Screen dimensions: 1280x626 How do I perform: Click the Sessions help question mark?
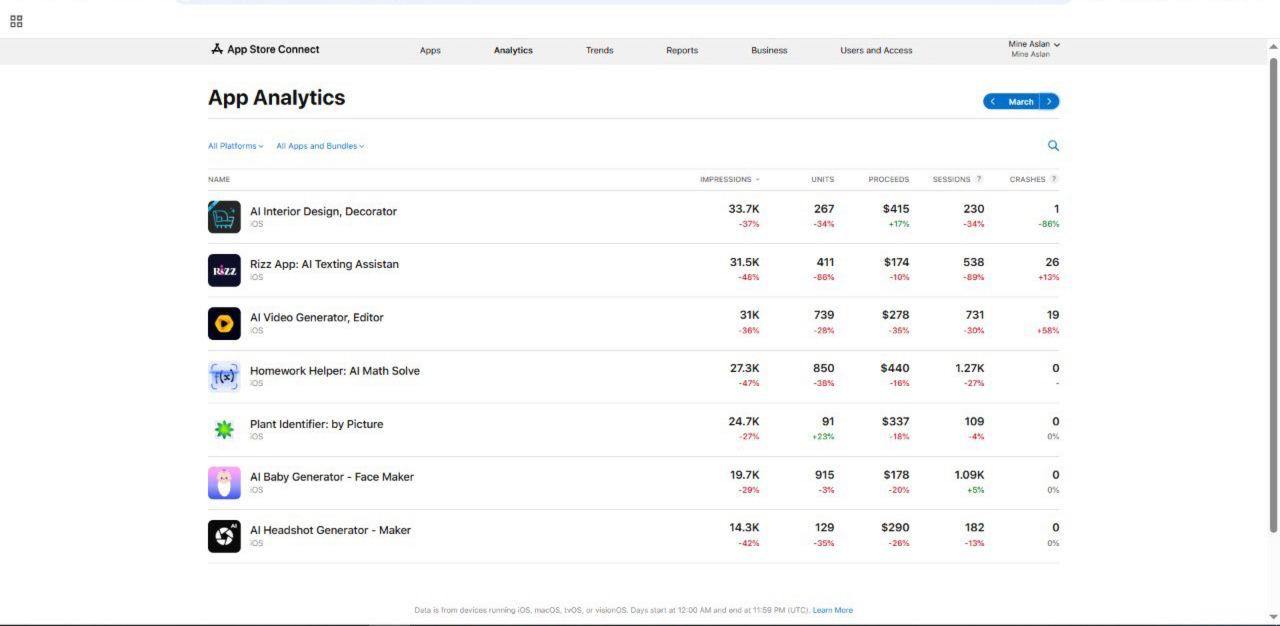[x=979, y=179]
